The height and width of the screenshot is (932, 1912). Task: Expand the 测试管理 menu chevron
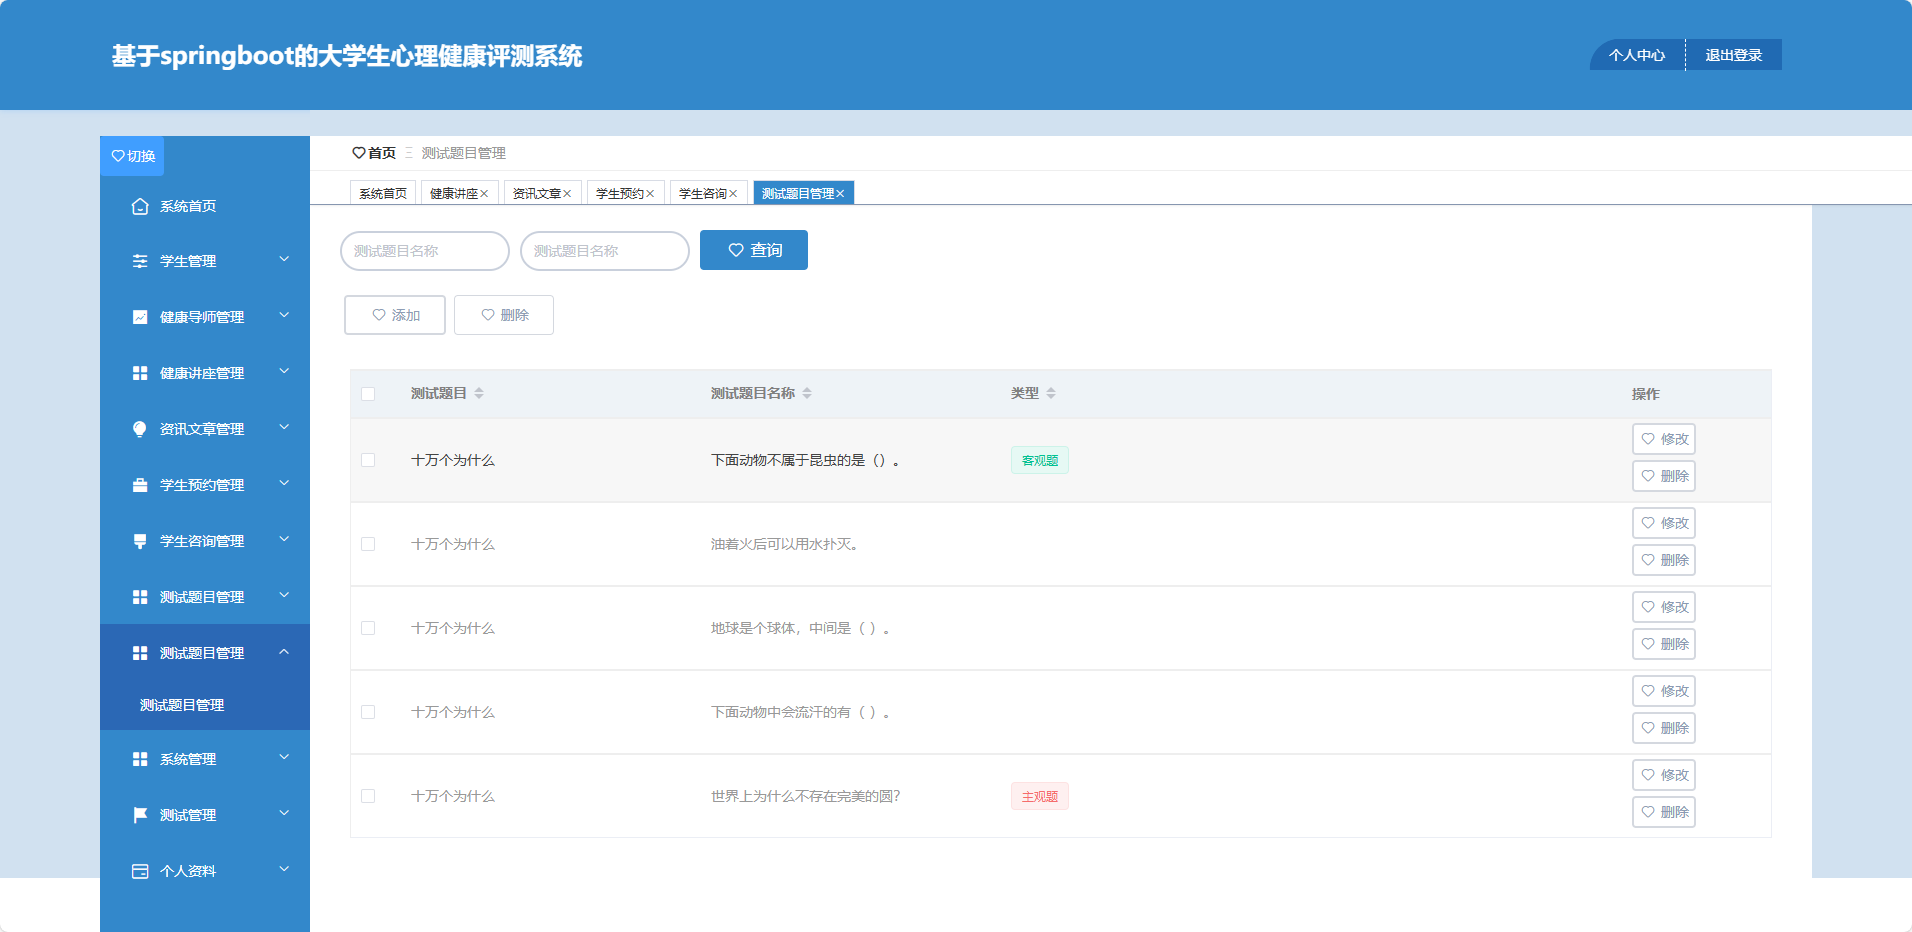[x=284, y=814]
